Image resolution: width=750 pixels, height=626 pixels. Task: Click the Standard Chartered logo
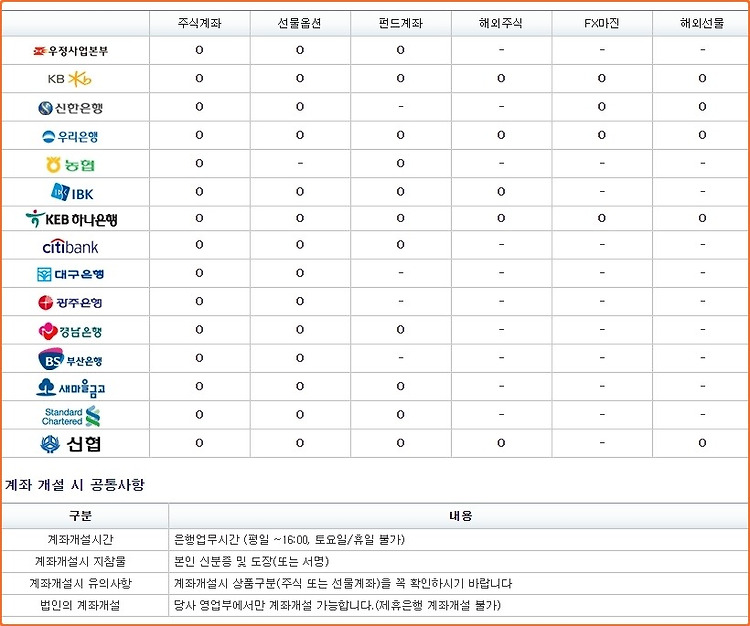tap(71, 417)
